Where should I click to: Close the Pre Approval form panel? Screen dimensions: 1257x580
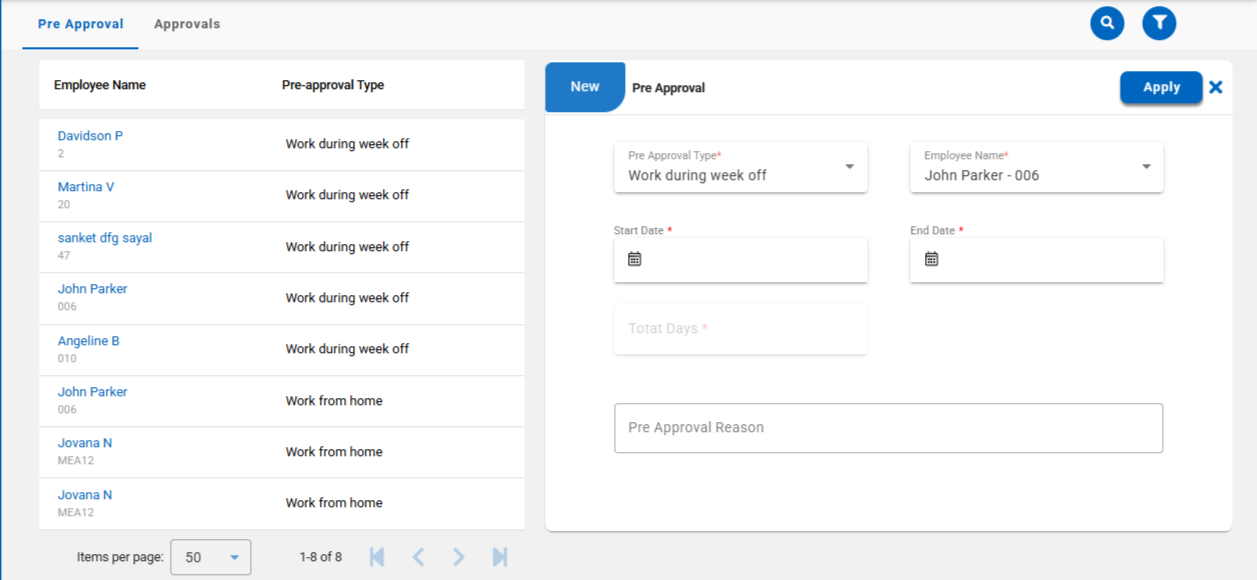(1216, 87)
